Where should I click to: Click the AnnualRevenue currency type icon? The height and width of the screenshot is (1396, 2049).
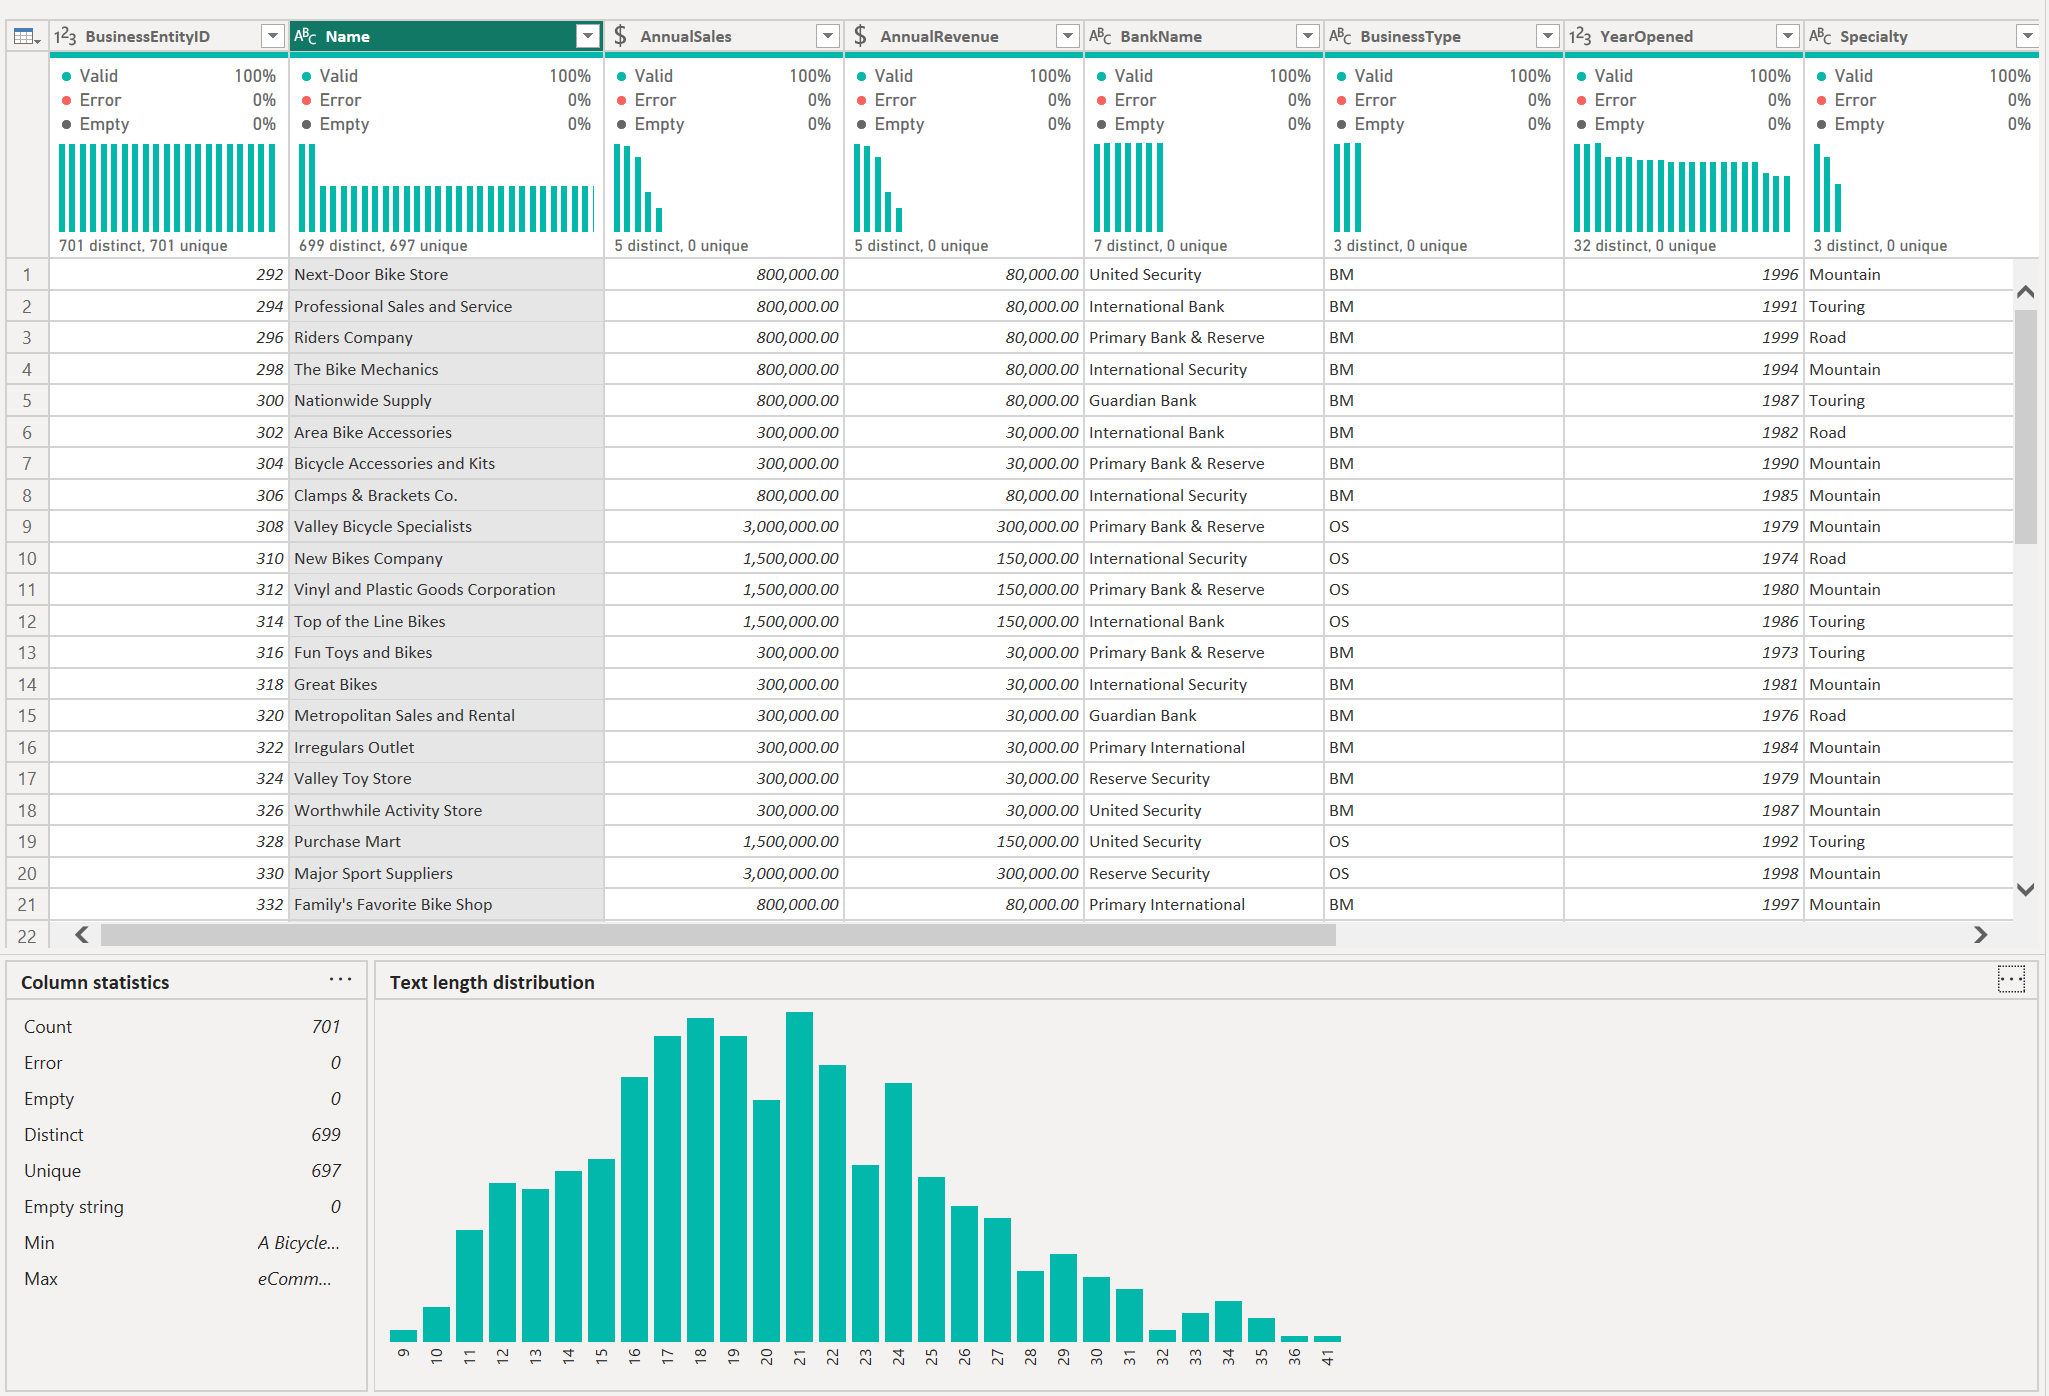(861, 37)
